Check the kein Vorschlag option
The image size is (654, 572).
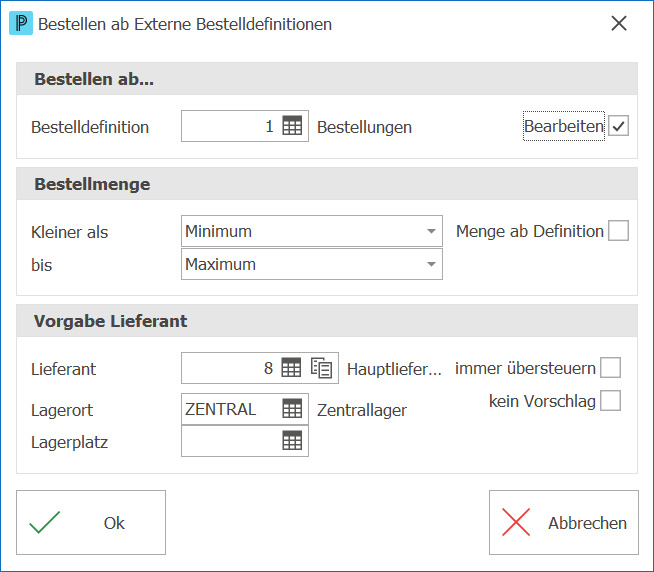tap(611, 401)
